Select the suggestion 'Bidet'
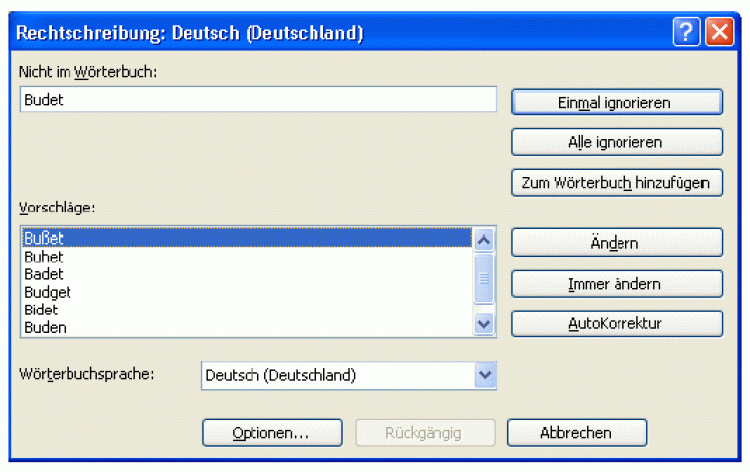Image resolution: width=750 pixels, height=472 pixels. (244, 309)
